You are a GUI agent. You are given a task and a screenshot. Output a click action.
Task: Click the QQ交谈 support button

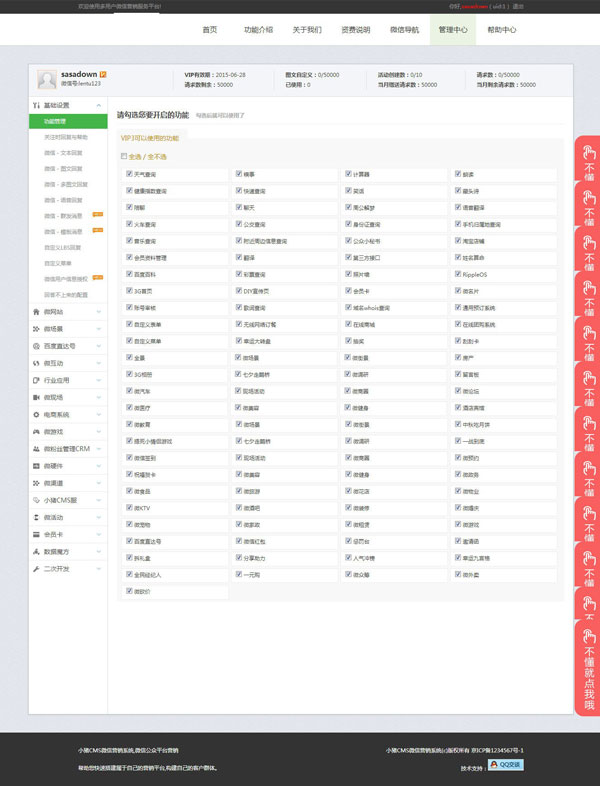(x=506, y=764)
